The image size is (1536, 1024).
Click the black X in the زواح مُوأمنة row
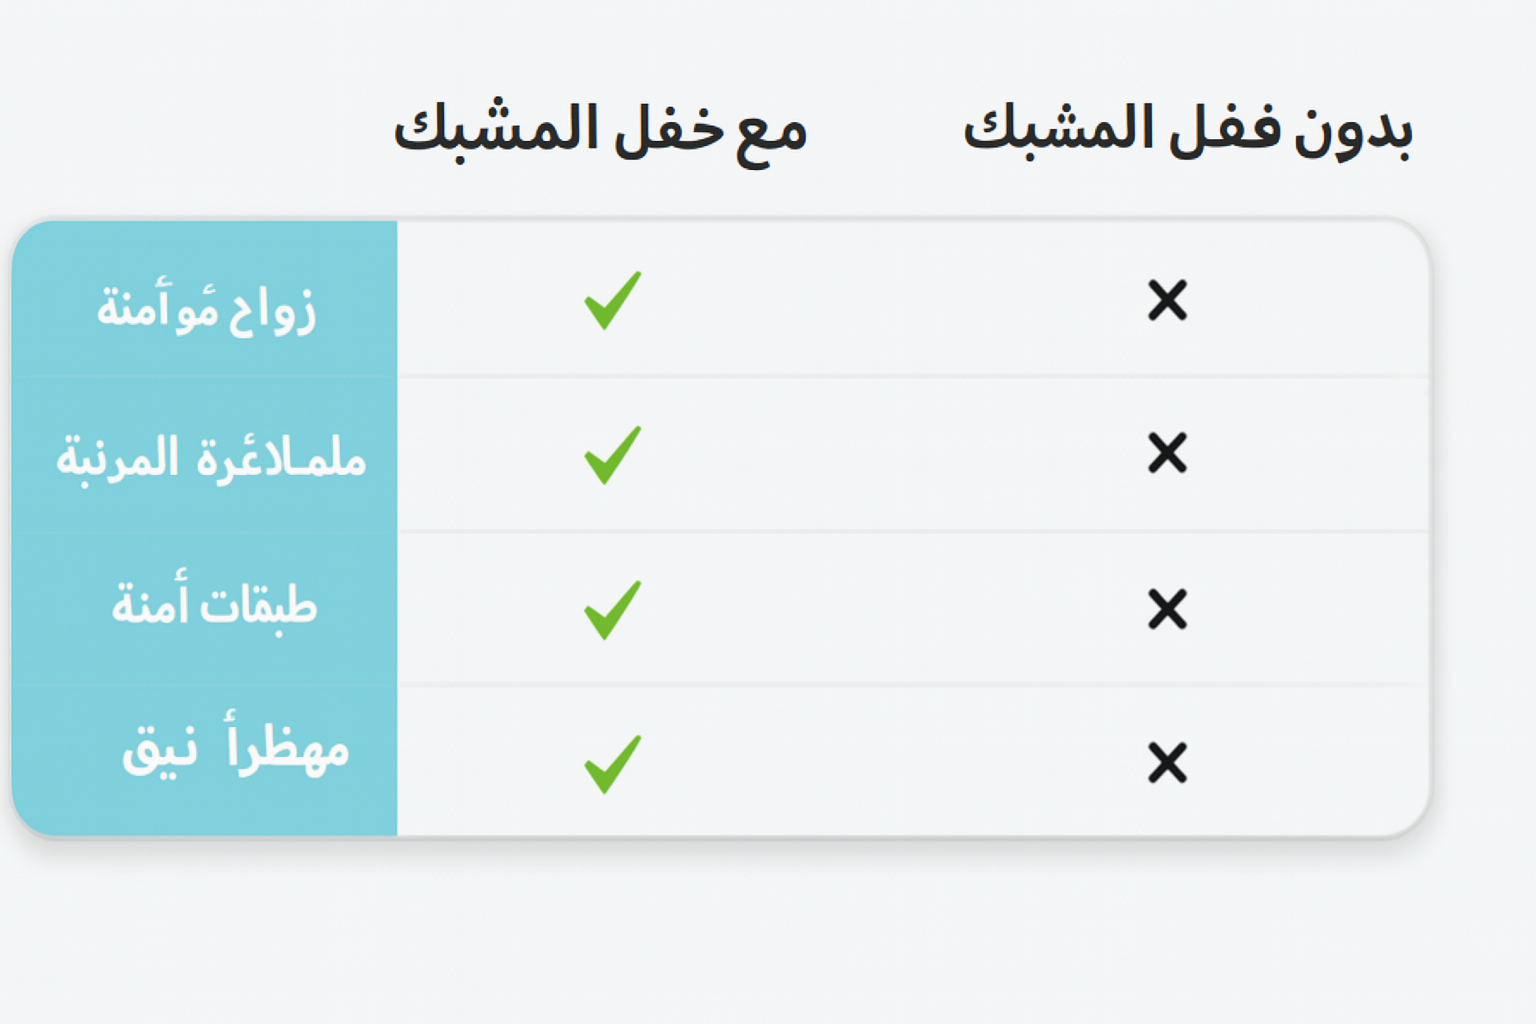[1167, 300]
